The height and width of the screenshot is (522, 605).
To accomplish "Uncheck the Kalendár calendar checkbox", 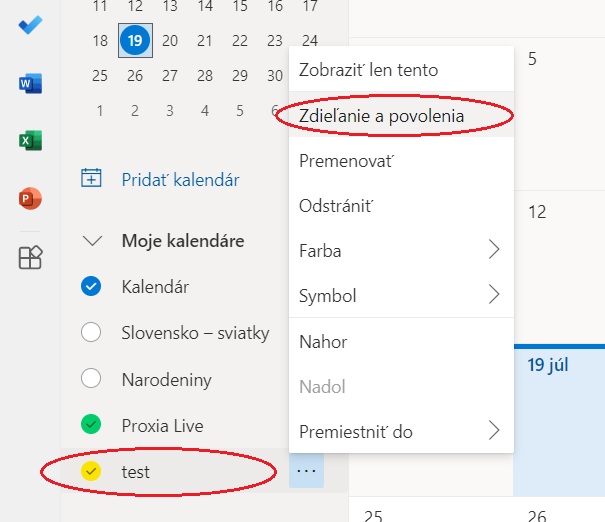I will pyautogui.click(x=91, y=287).
